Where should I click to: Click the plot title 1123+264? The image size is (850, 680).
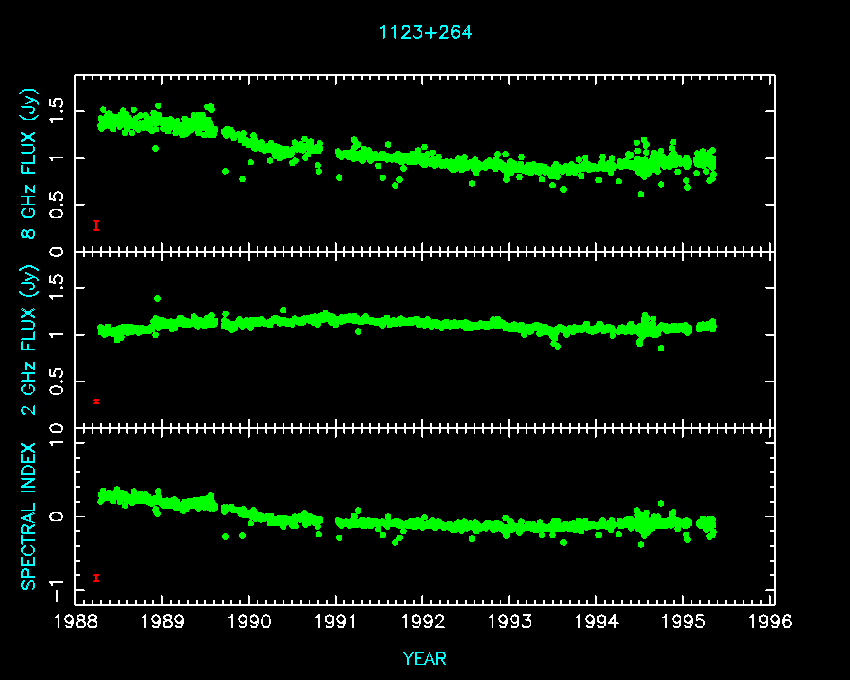[425, 33]
